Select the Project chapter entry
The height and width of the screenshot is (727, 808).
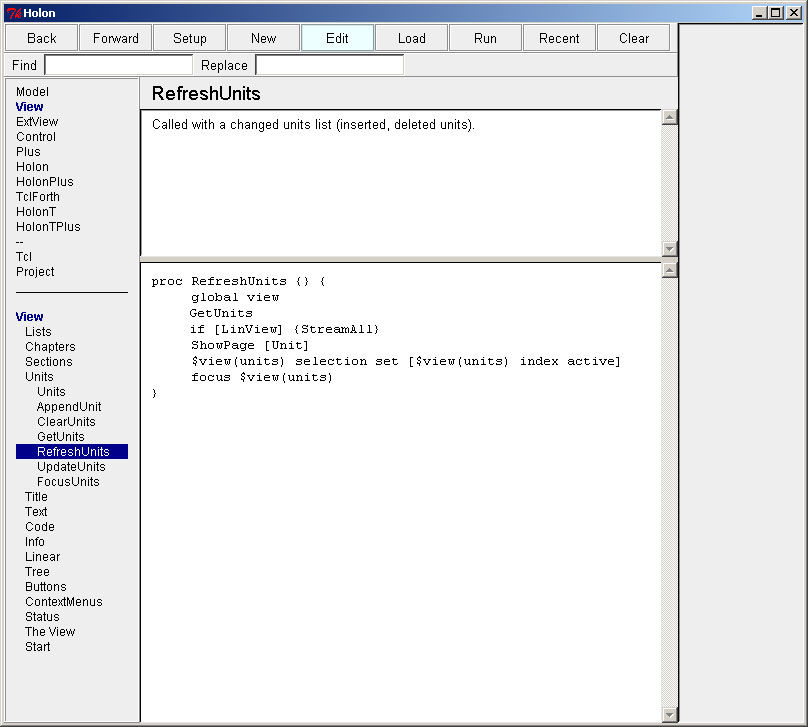(x=35, y=272)
